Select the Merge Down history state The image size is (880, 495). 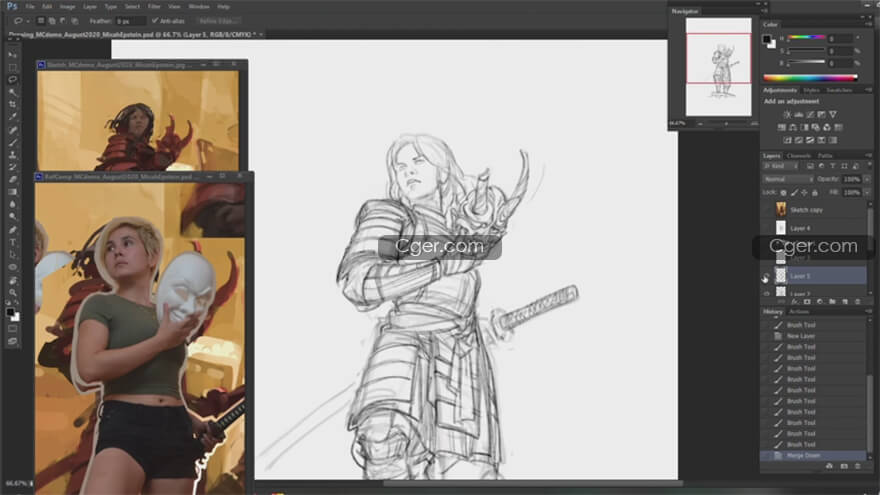pyautogui.click(x=813, y=456)
